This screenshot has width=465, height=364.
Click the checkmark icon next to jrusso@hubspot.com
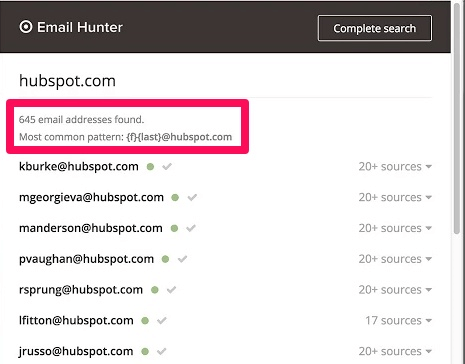pos(162,351)
